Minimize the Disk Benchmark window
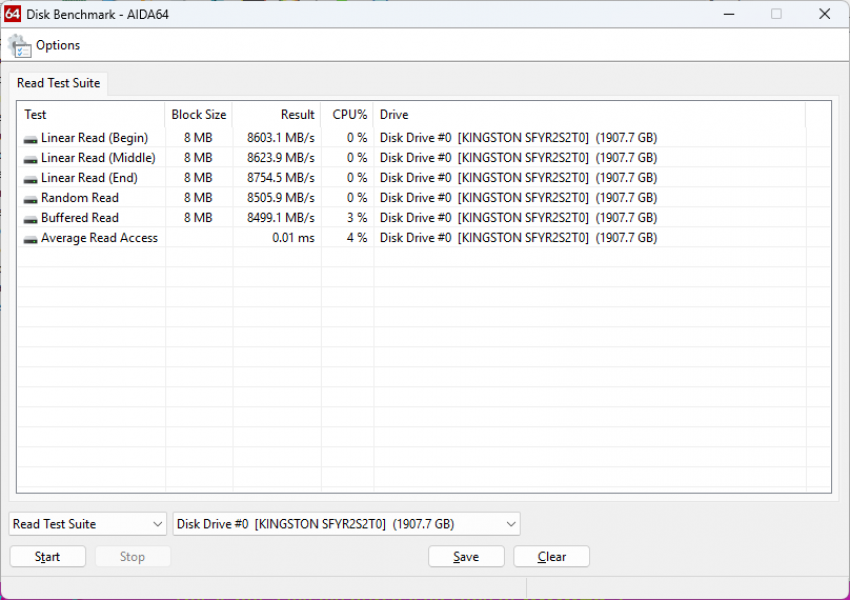The height and width of the screenshot is (600, 850). (729, 14)
